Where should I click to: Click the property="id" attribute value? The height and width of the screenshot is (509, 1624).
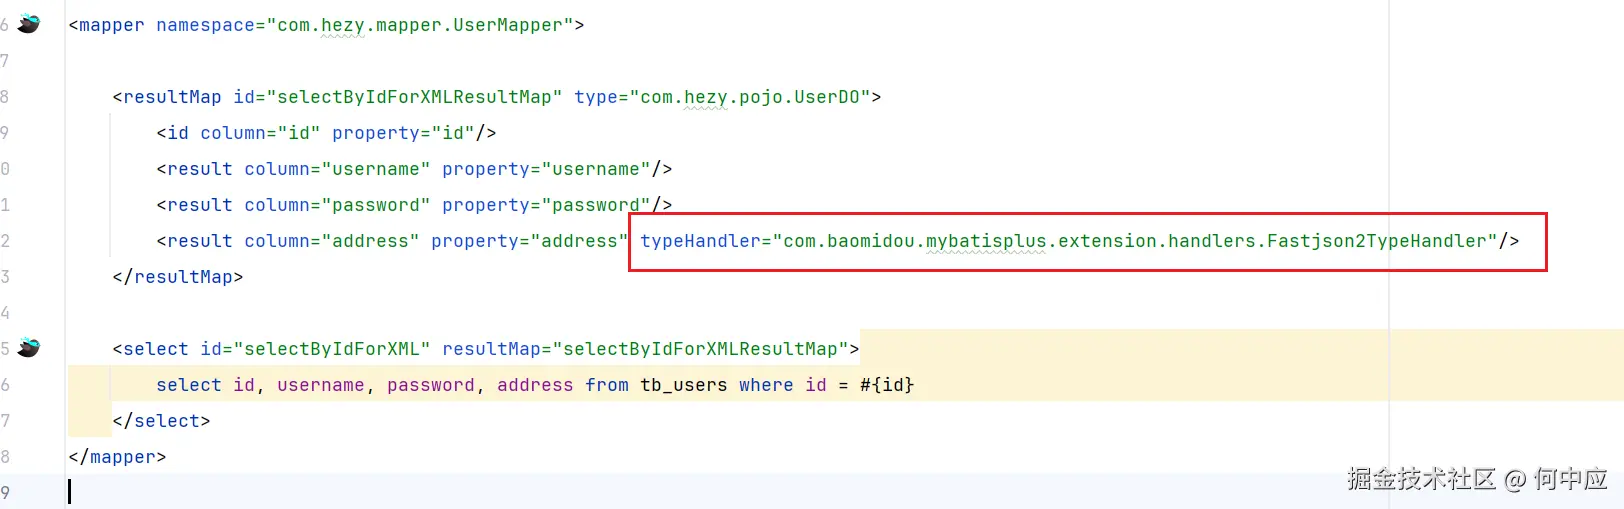[453, 133]
